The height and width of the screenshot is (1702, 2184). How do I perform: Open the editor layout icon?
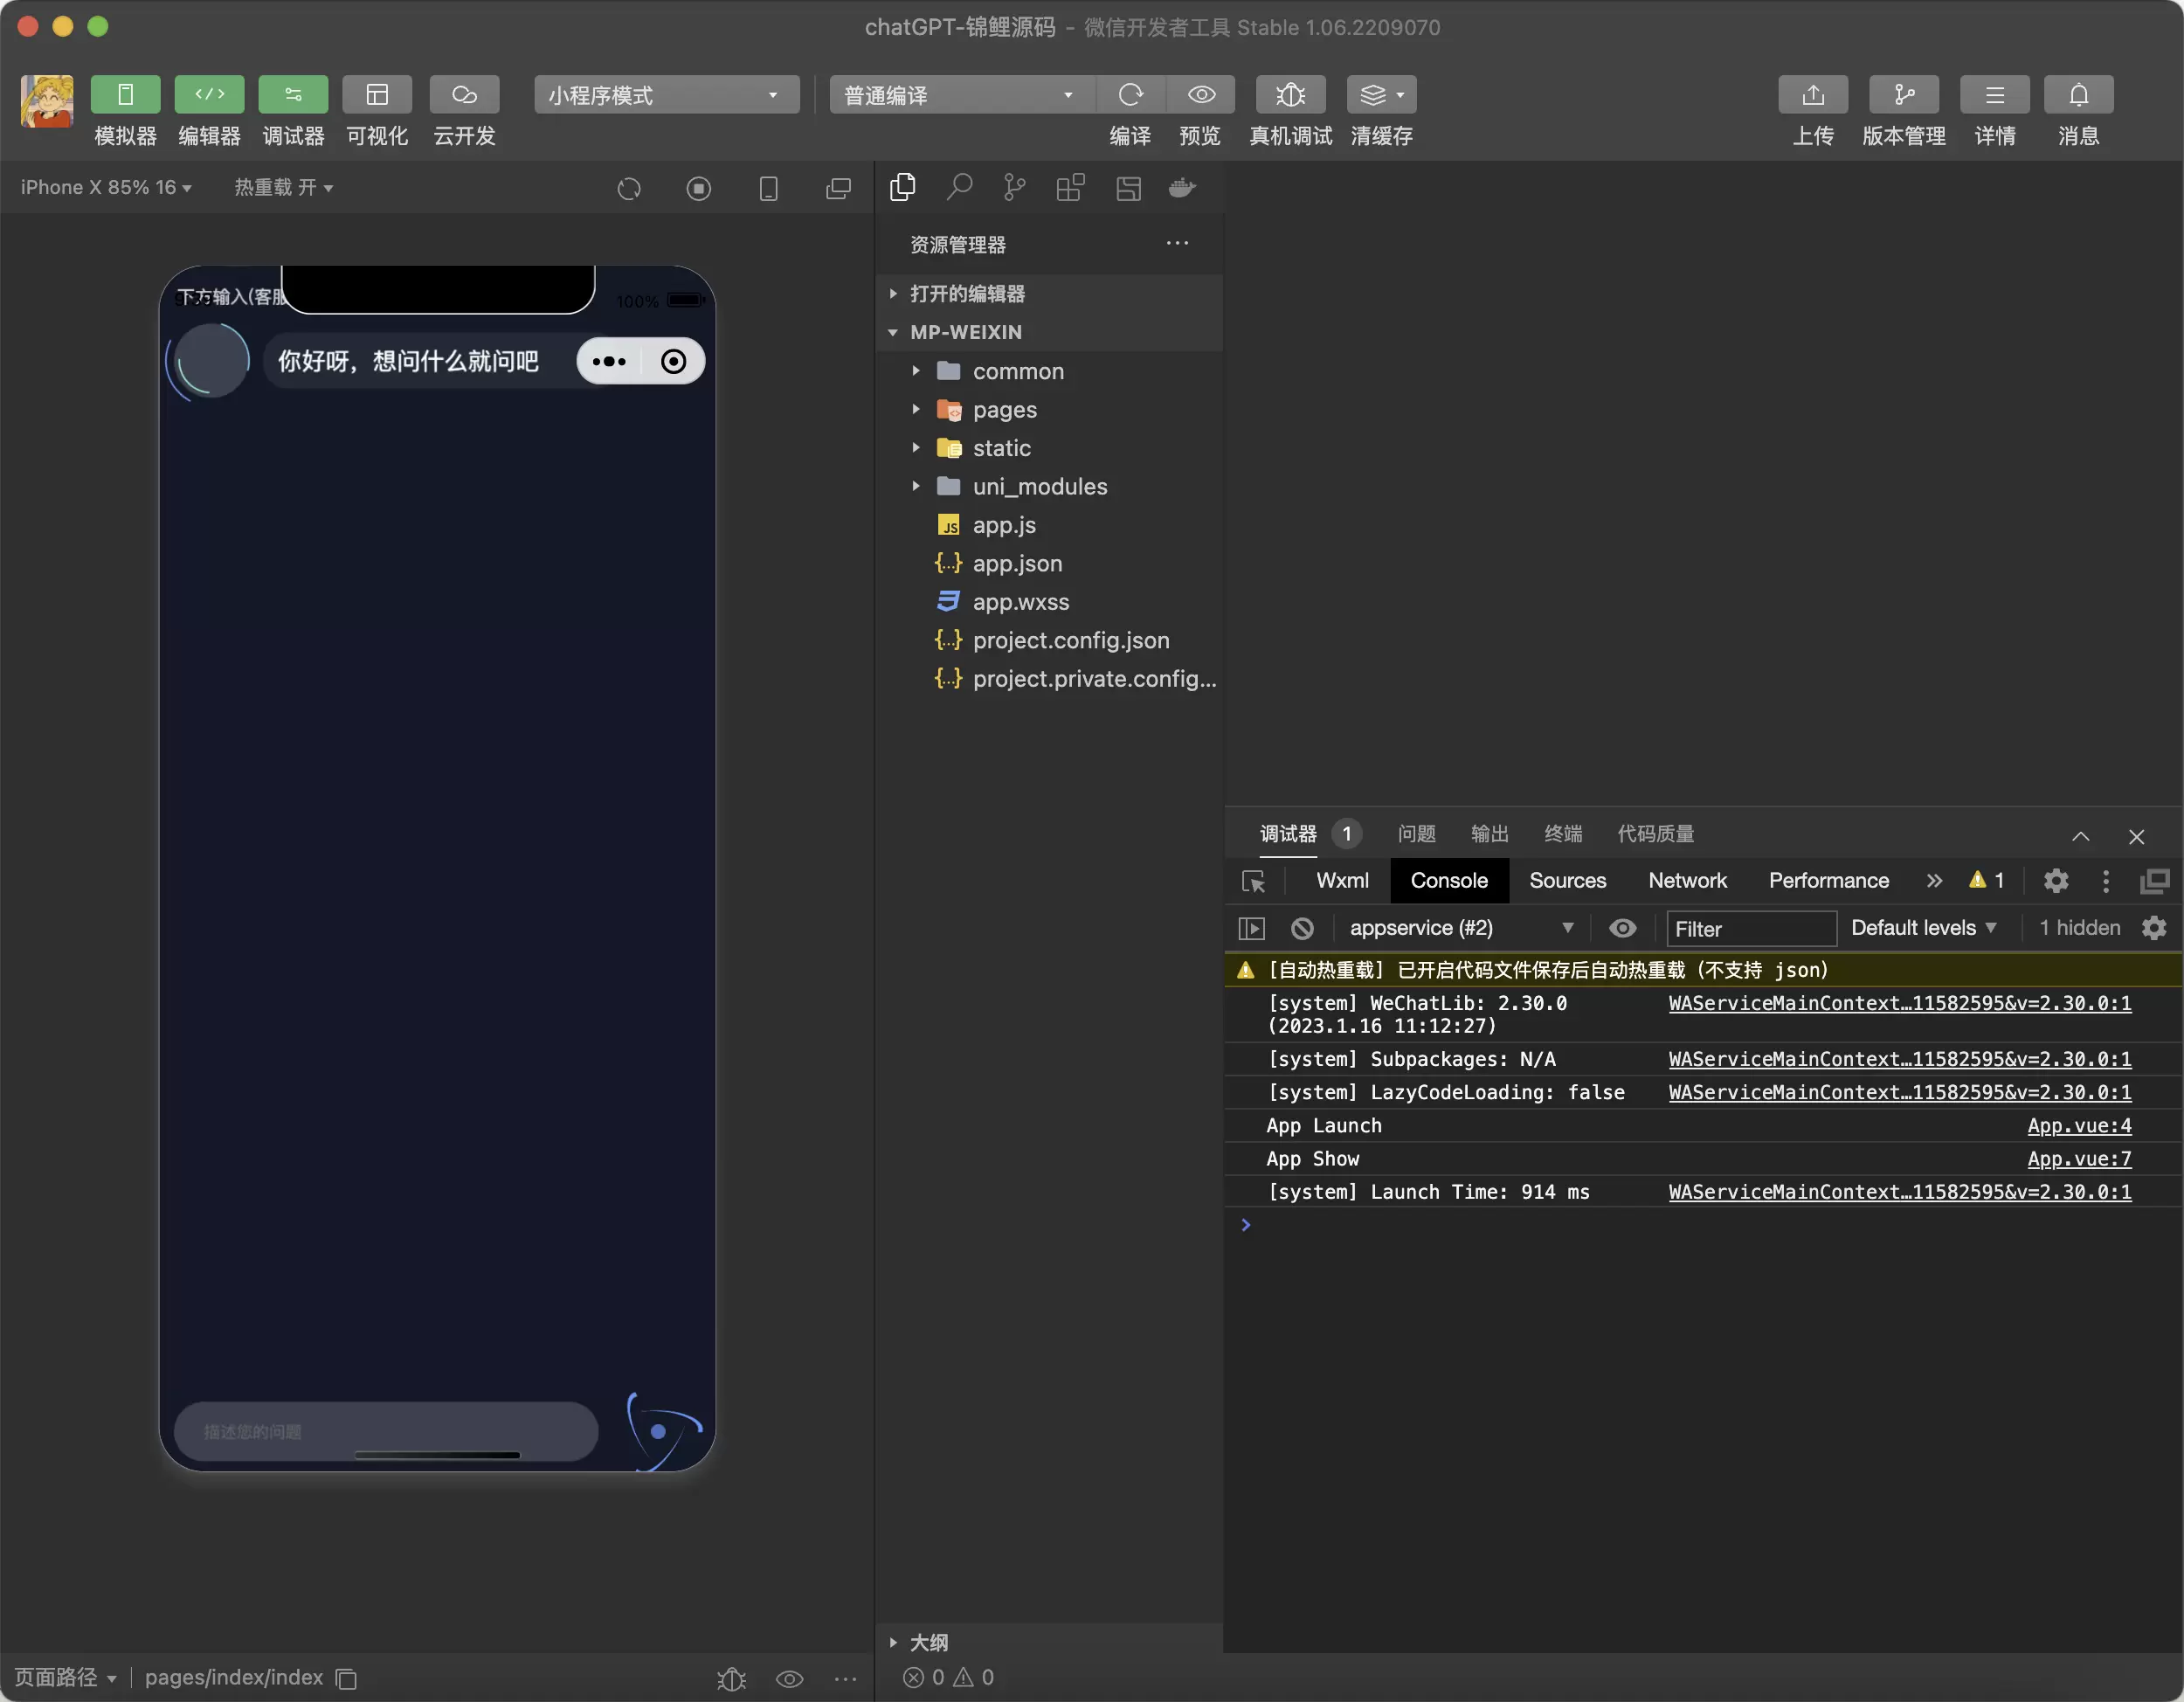pos(1129,188)
